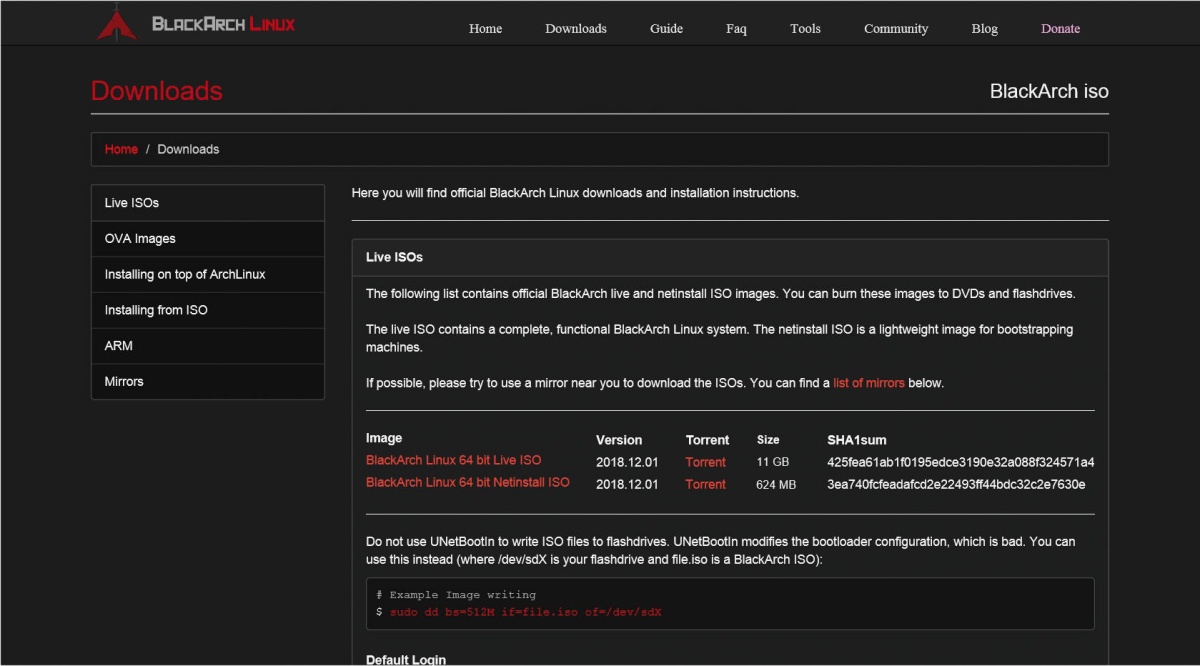1200x666 pixels.
Task: Click the Netinstall SHA1sum 3ea740fcfeadafcd2e22493ff44bdc32c2e7630e
Action: click(x=956, y=484)
